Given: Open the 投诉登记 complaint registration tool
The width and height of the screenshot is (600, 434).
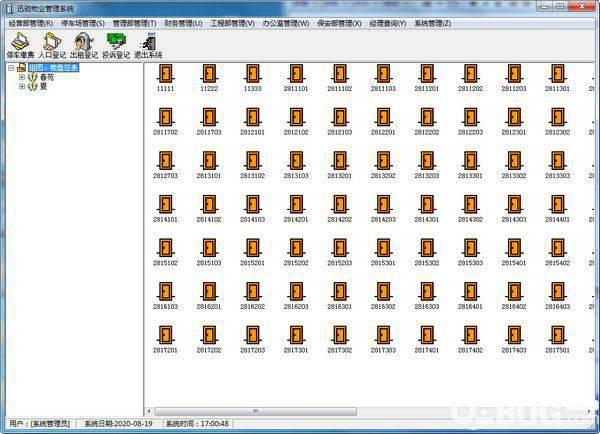Looking at the screenshot, I should click(116, 46).
